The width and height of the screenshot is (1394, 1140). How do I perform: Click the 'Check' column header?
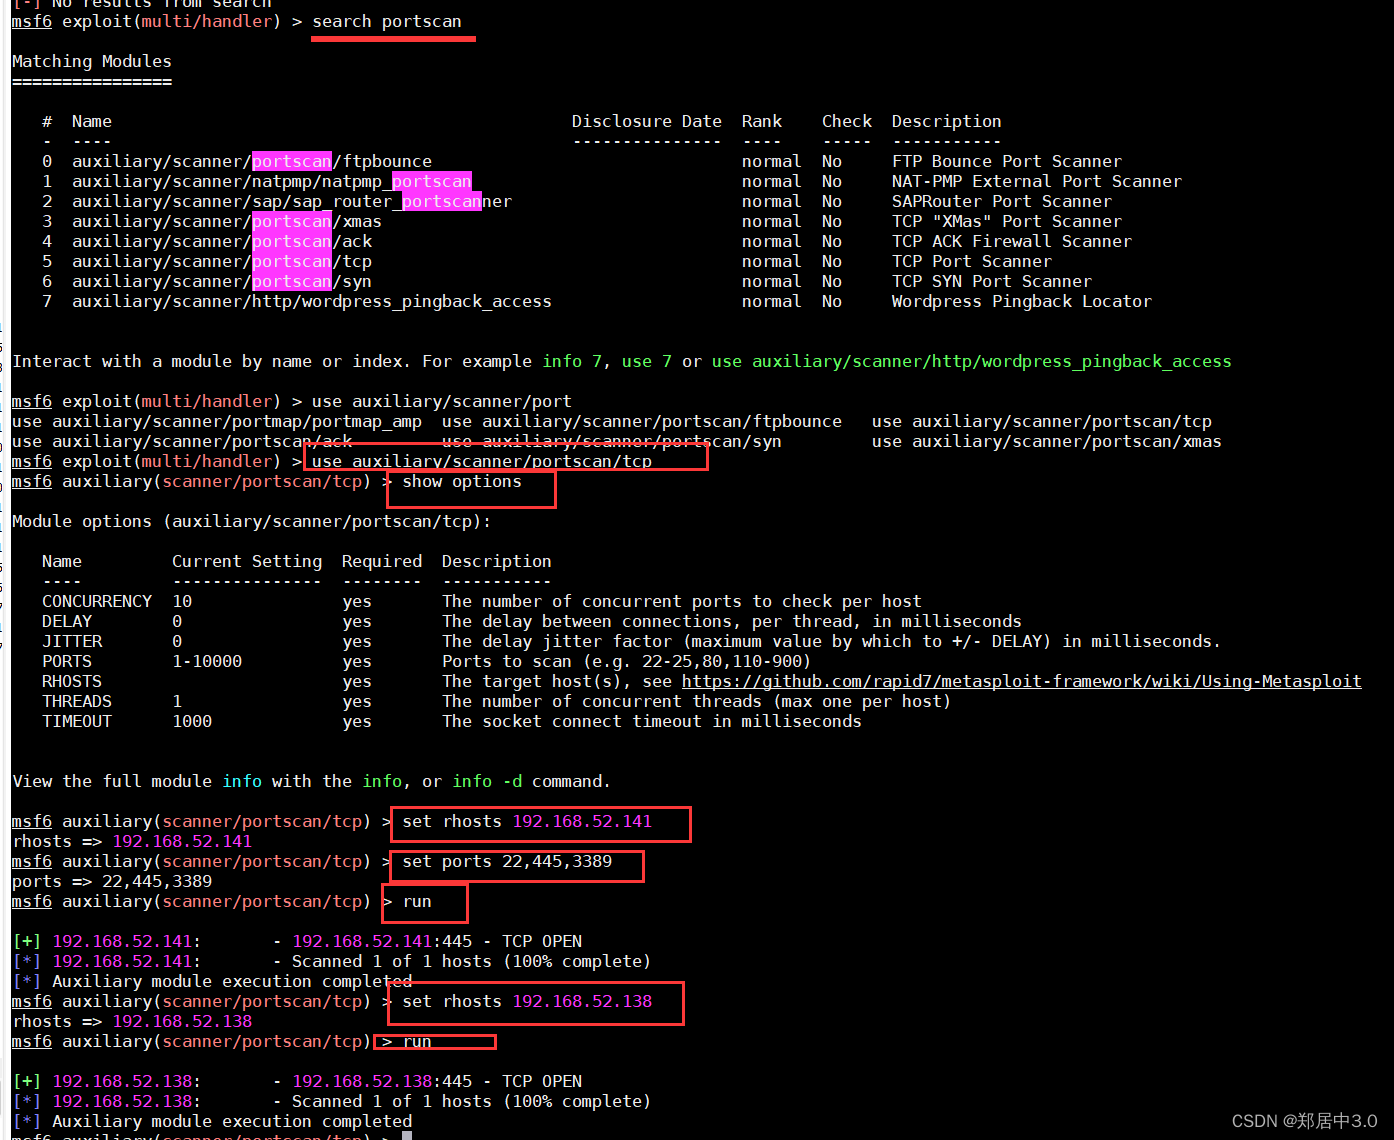tap(847, 121)
